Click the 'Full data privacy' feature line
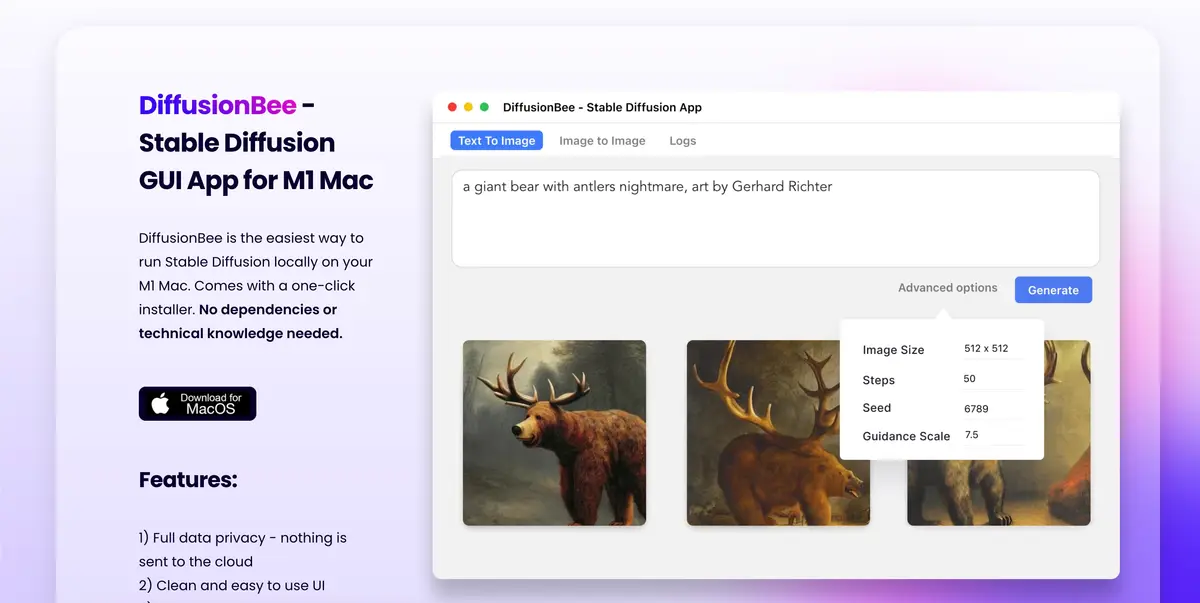Screen dimensions: 1200x603 click(243, 550)
